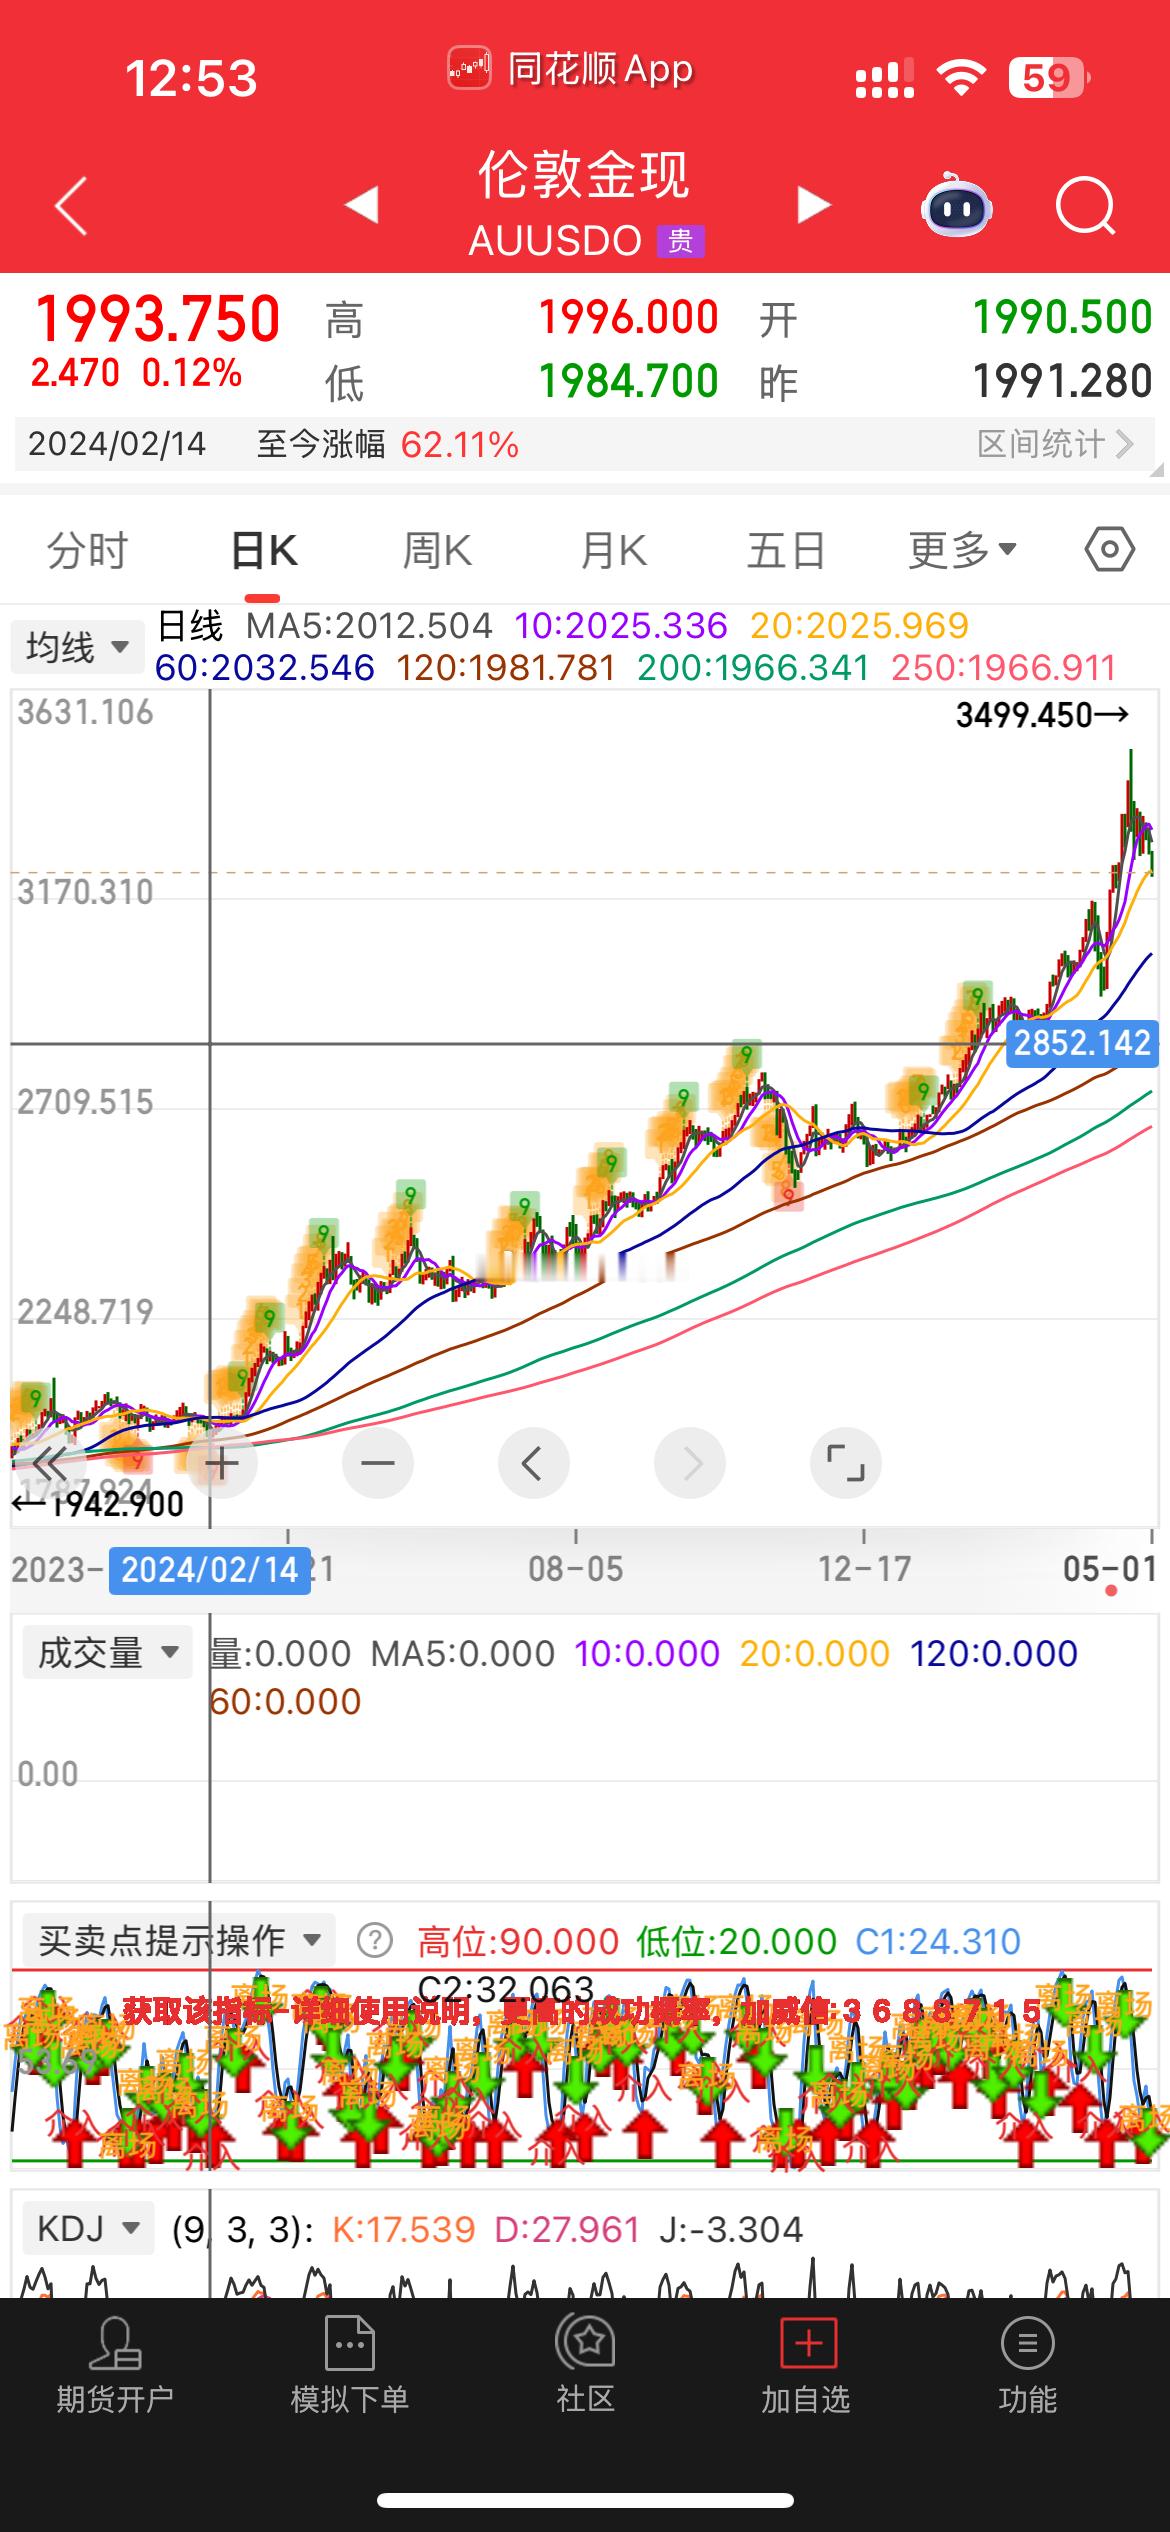Viewport: 1170px width, 2532px height.
Task: Open the 均线 indicator dropdown
Action: [x=77, y=647]
